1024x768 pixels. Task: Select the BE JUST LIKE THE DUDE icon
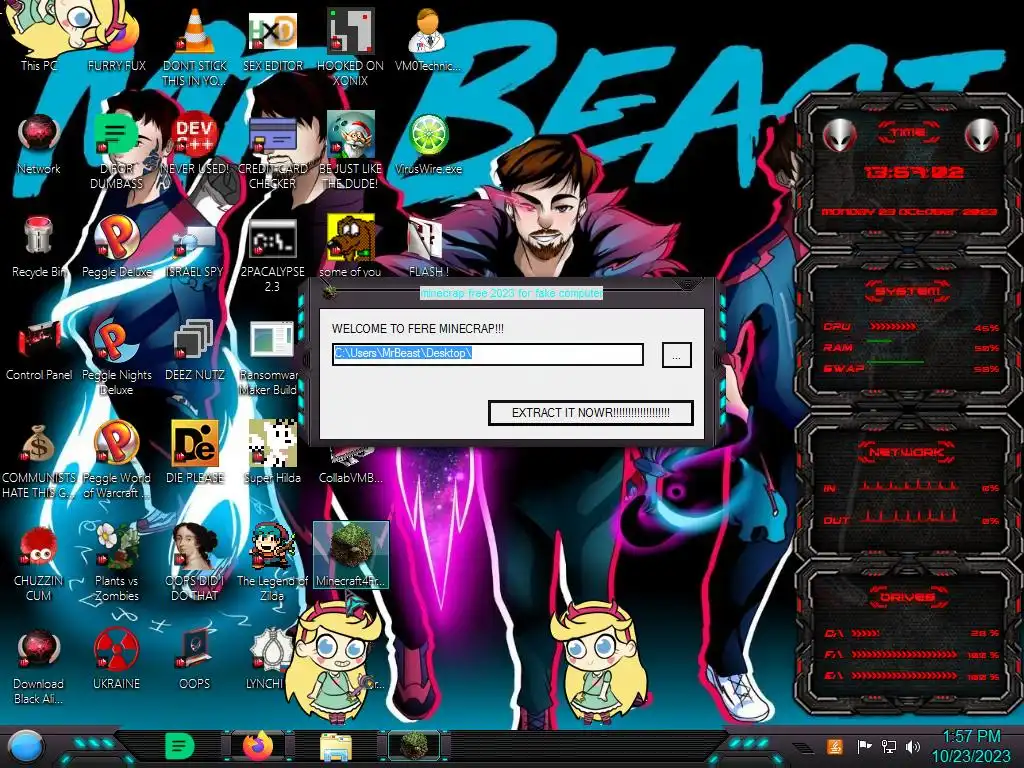[350, 150]
